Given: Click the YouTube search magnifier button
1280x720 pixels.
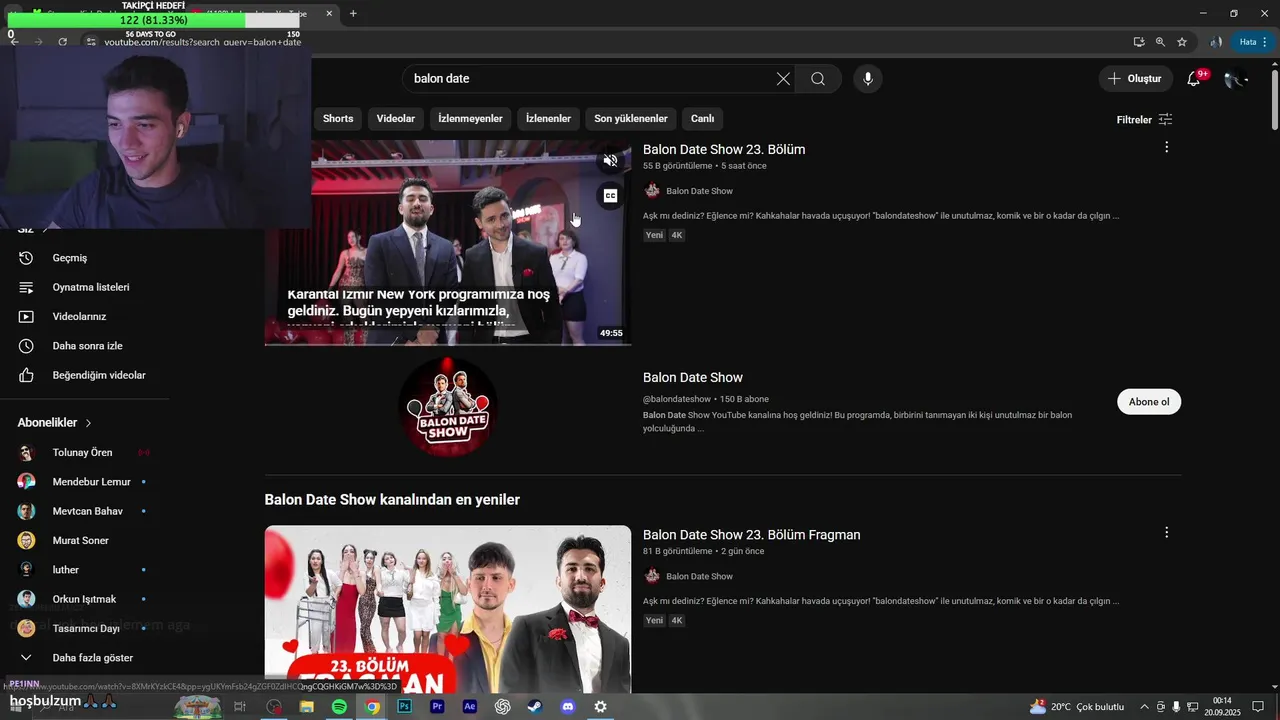Looking at the screenshot, I should click(x=818, y=79).
